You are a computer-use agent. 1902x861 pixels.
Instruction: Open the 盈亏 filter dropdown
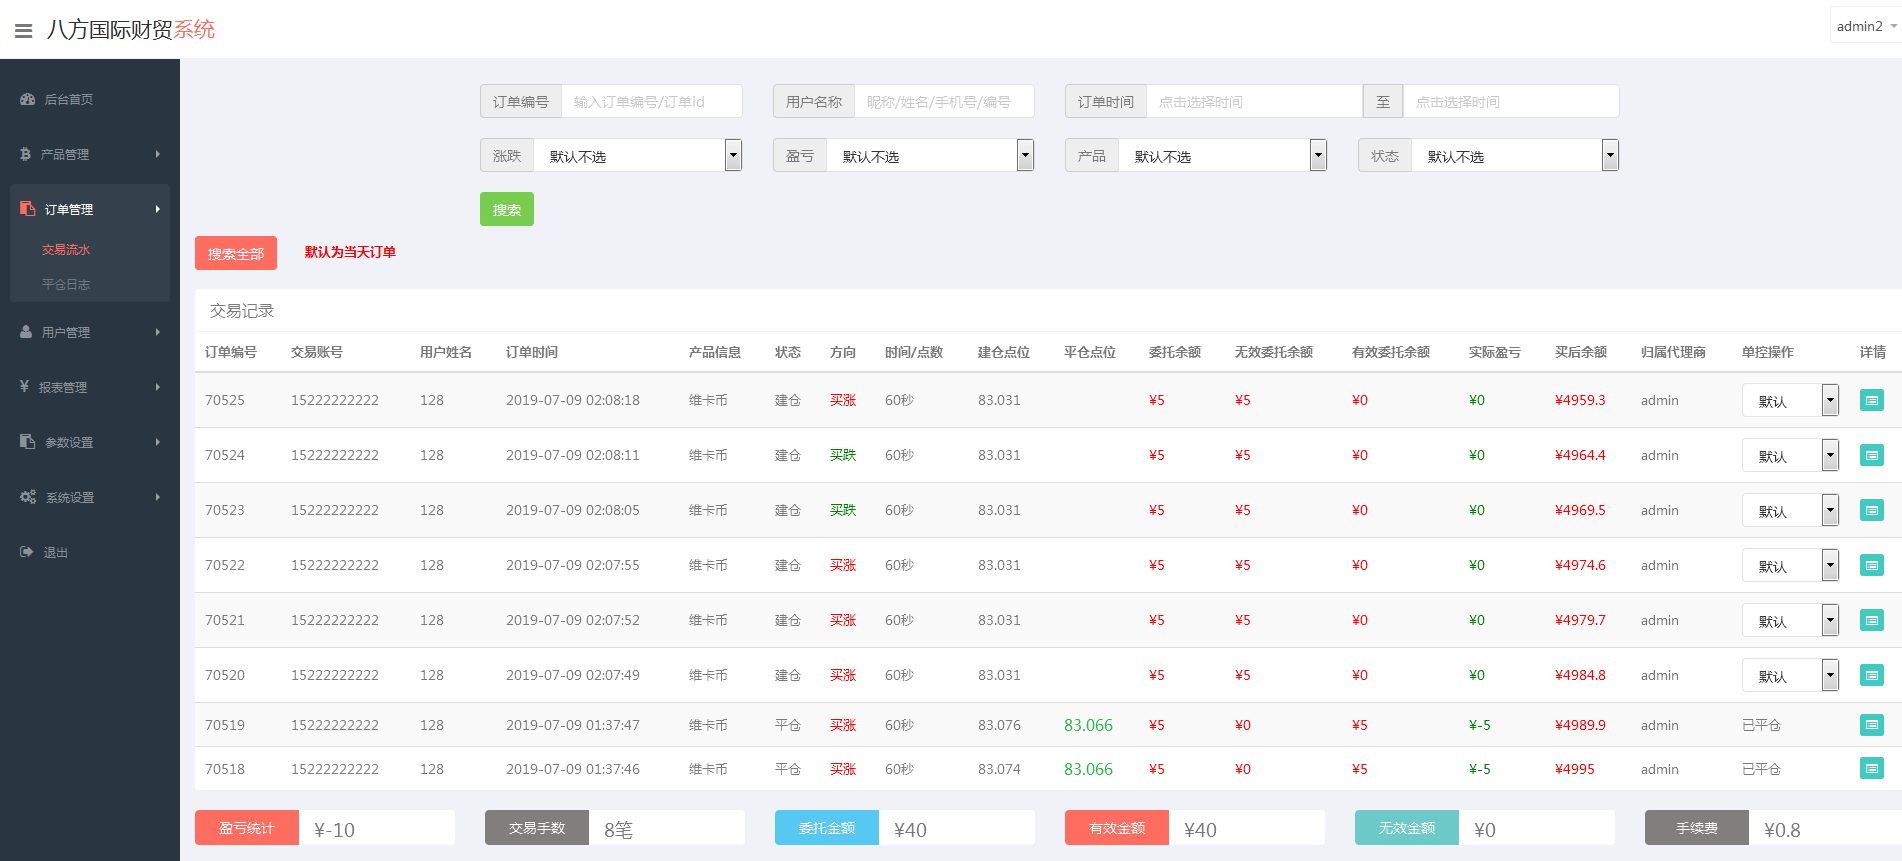tap(930, 156)
